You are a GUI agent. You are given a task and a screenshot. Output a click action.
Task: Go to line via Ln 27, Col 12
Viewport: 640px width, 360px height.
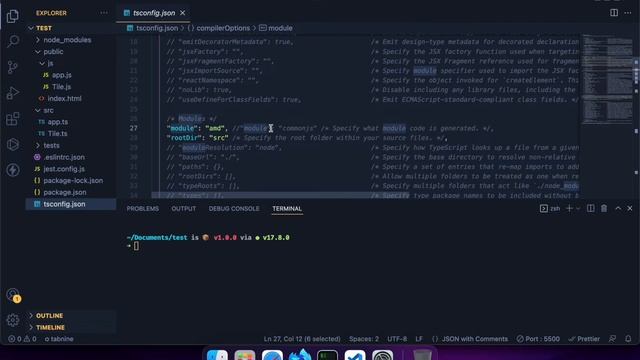tap(302, 339)
